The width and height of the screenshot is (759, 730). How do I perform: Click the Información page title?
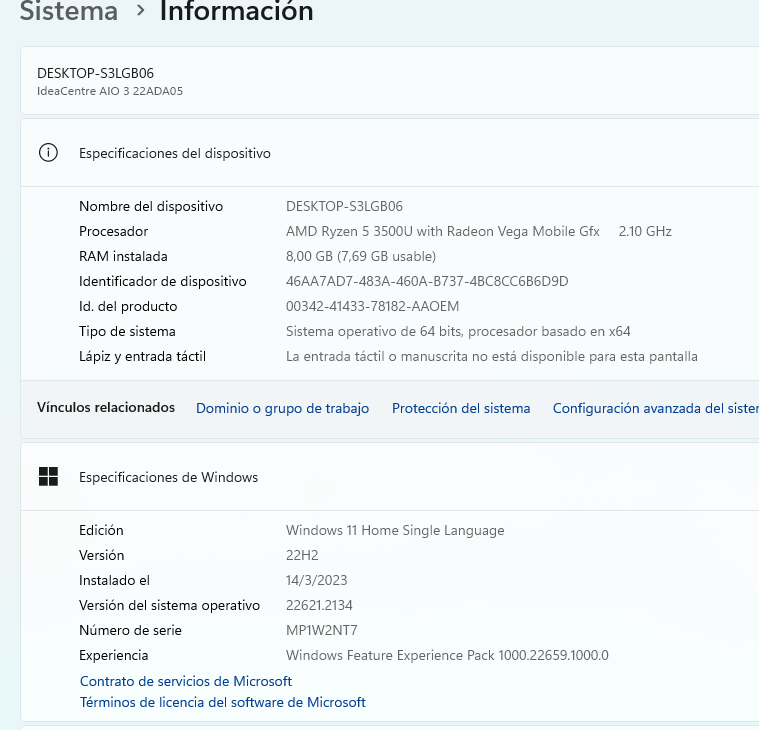pos(236,11)
